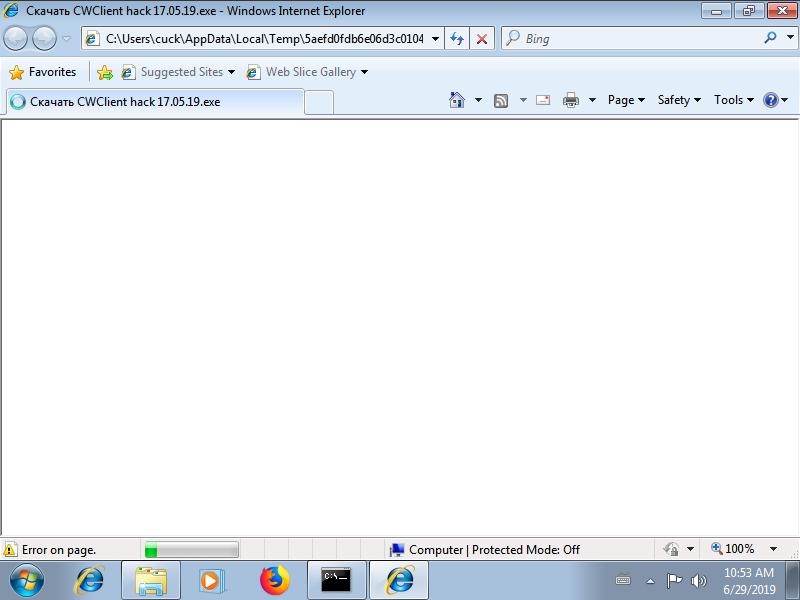Open the Favorites center
The width and height of the screenshot is (800, 600).
42,72
